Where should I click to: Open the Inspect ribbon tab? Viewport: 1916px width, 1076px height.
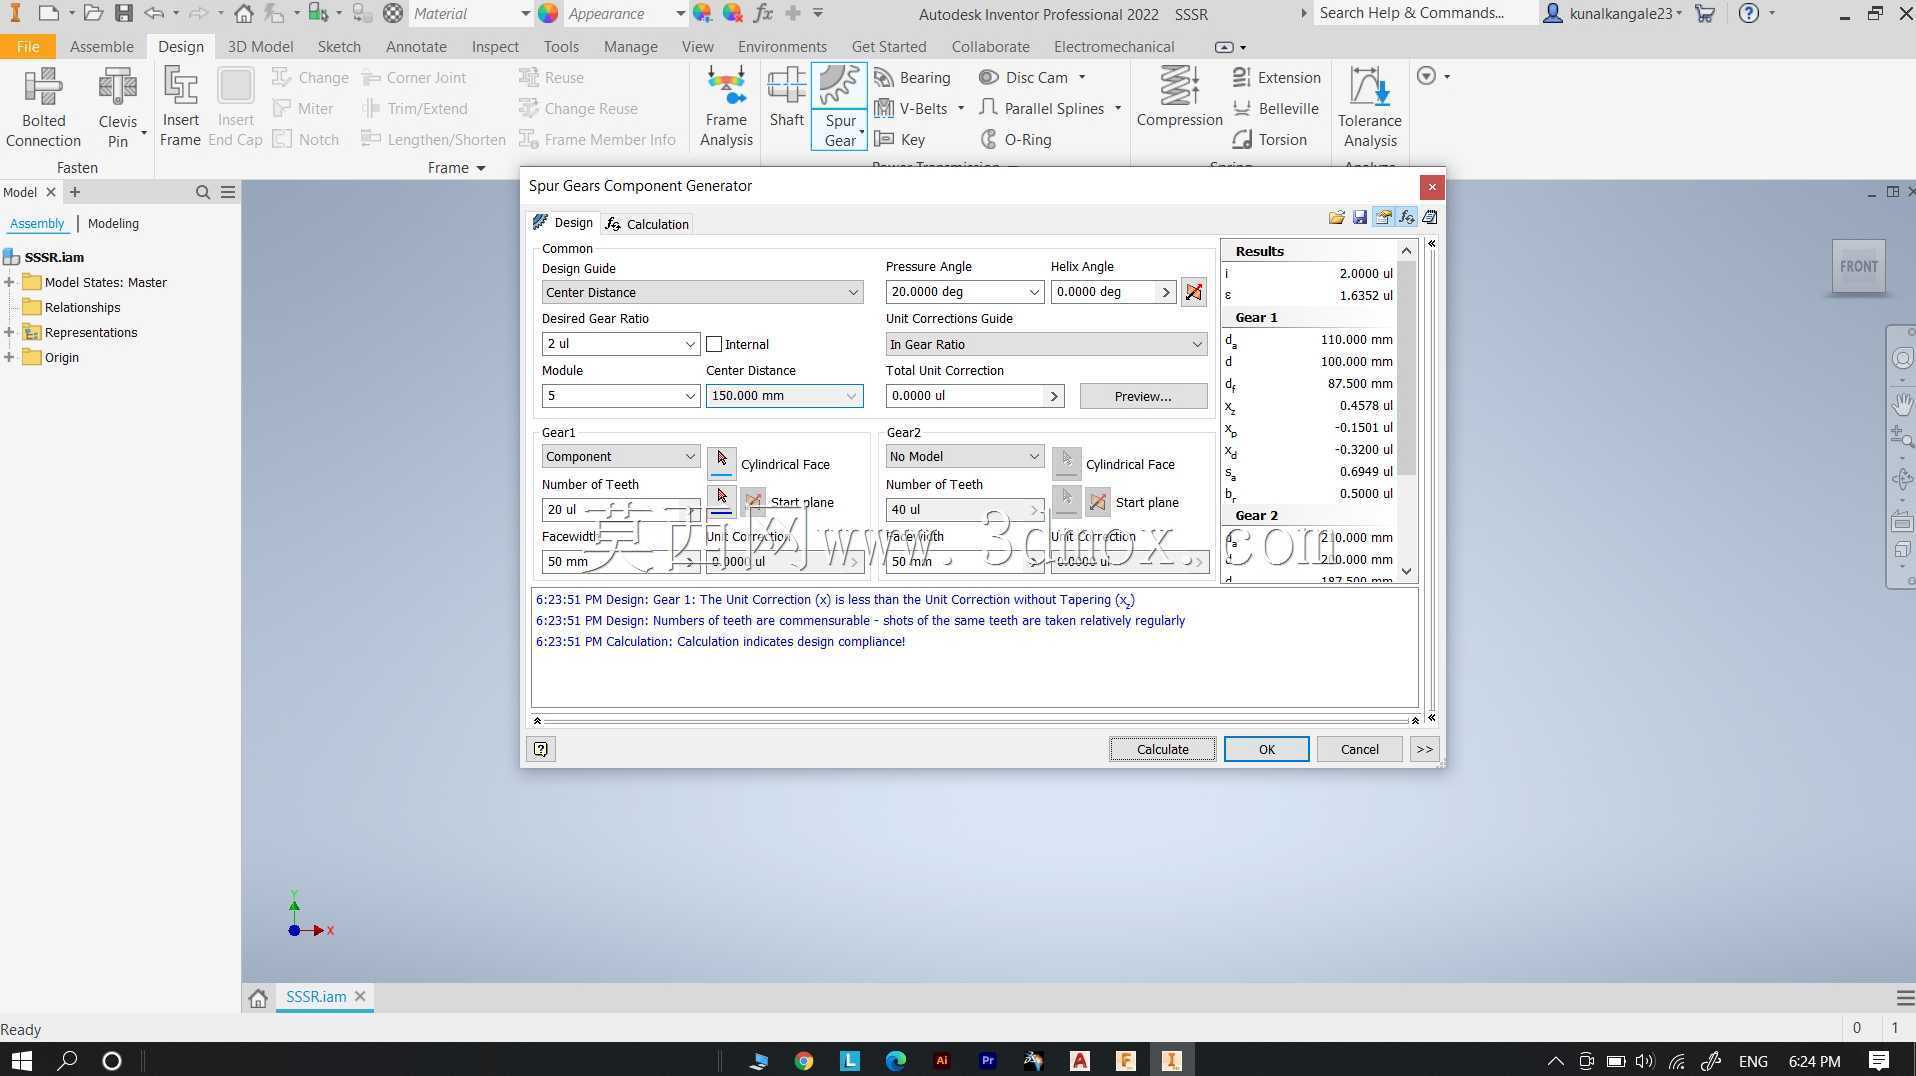tap(495, 47)
